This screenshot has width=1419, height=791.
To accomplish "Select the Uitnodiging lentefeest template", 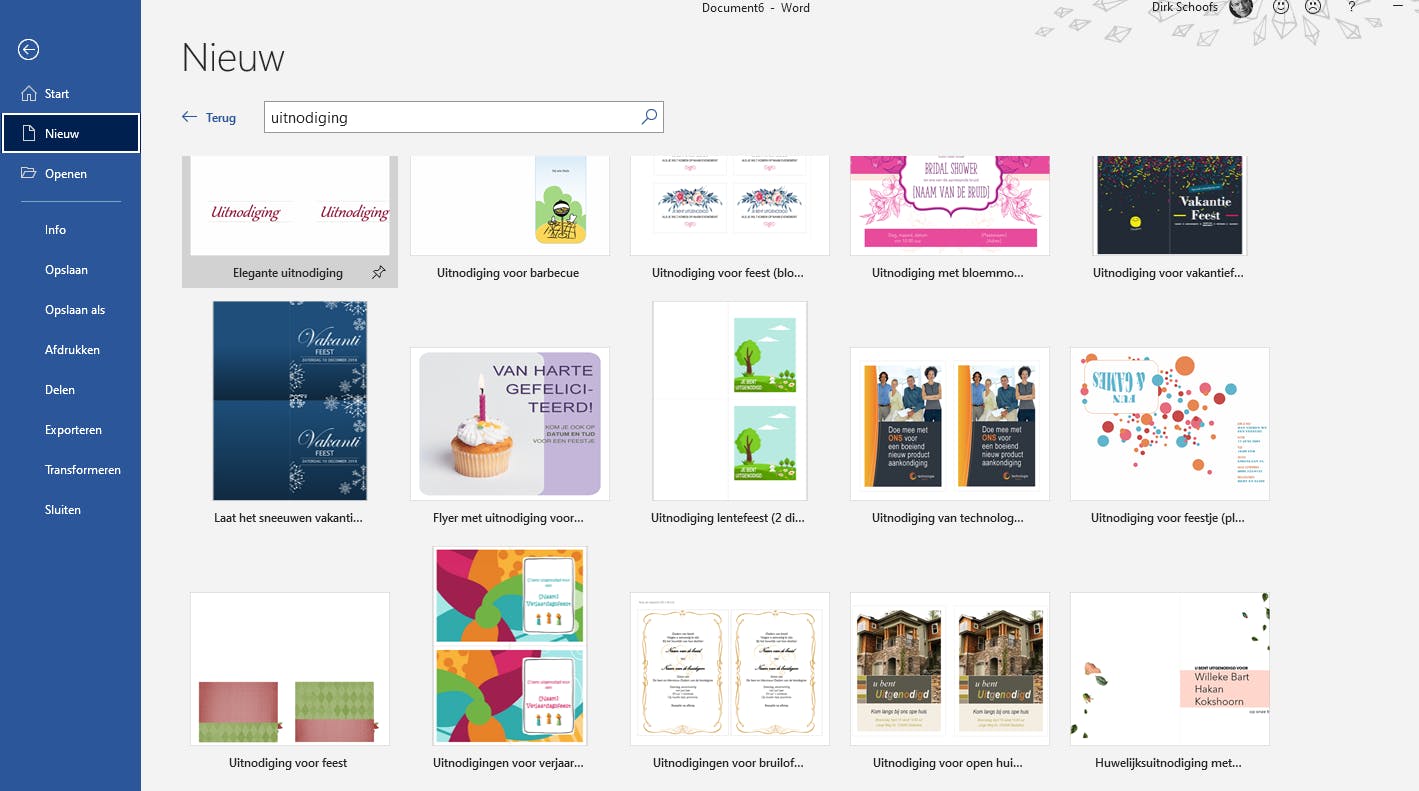I will click(730, 413).
